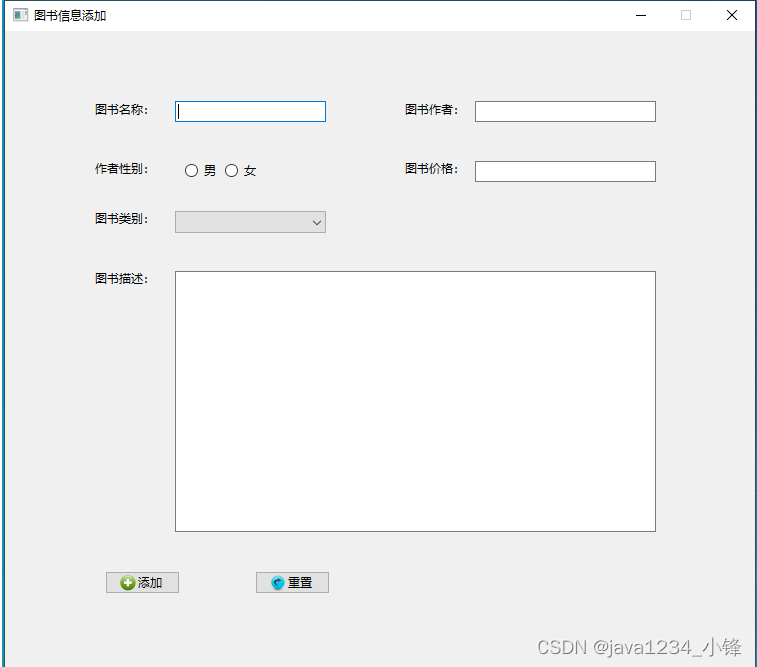
Task: Click the window icon in title bar
Action: coord(20,15)
